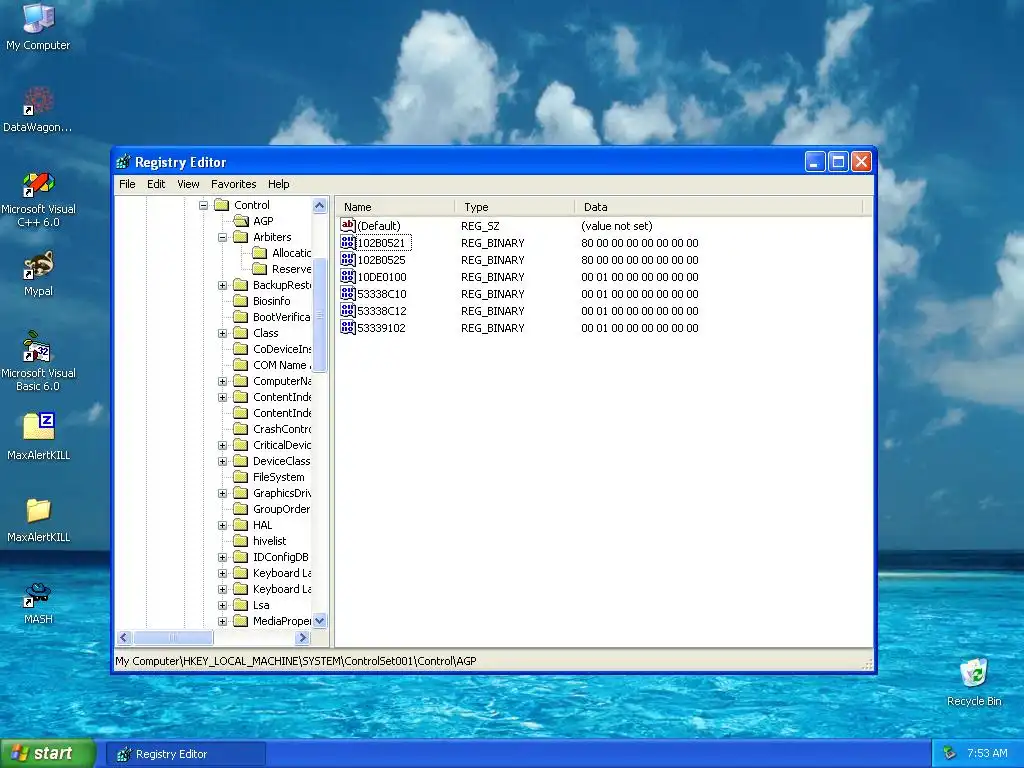Expand the DeviceClasses tree node
The image size is (1024, 768).
(222, 461)
